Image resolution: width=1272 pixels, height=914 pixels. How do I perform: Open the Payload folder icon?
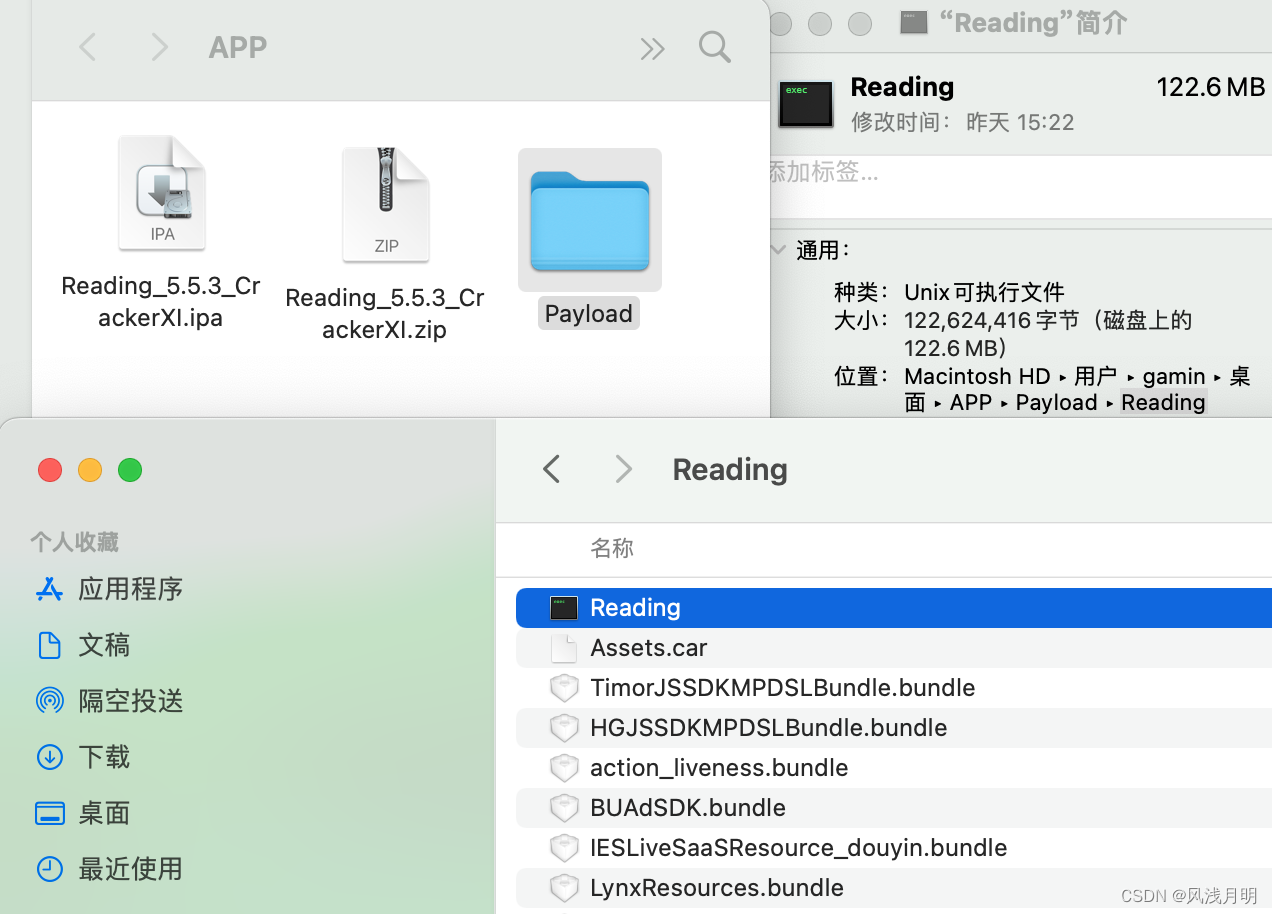point(590,220)
